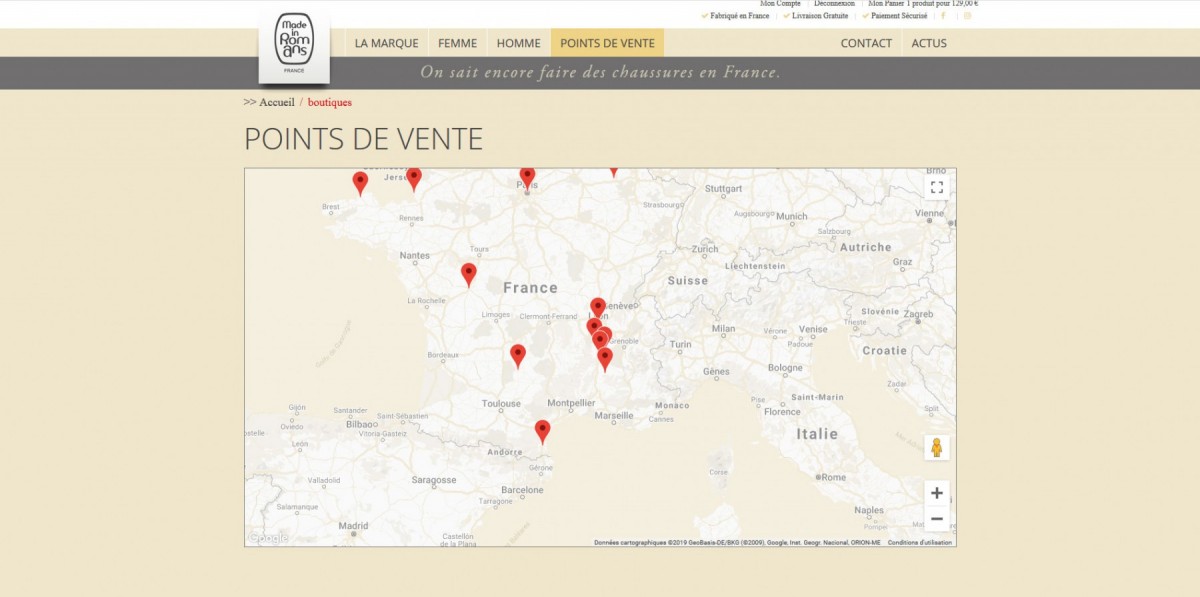
Task: Click the 'Livraison Gratuite' text
Action: 820,16
